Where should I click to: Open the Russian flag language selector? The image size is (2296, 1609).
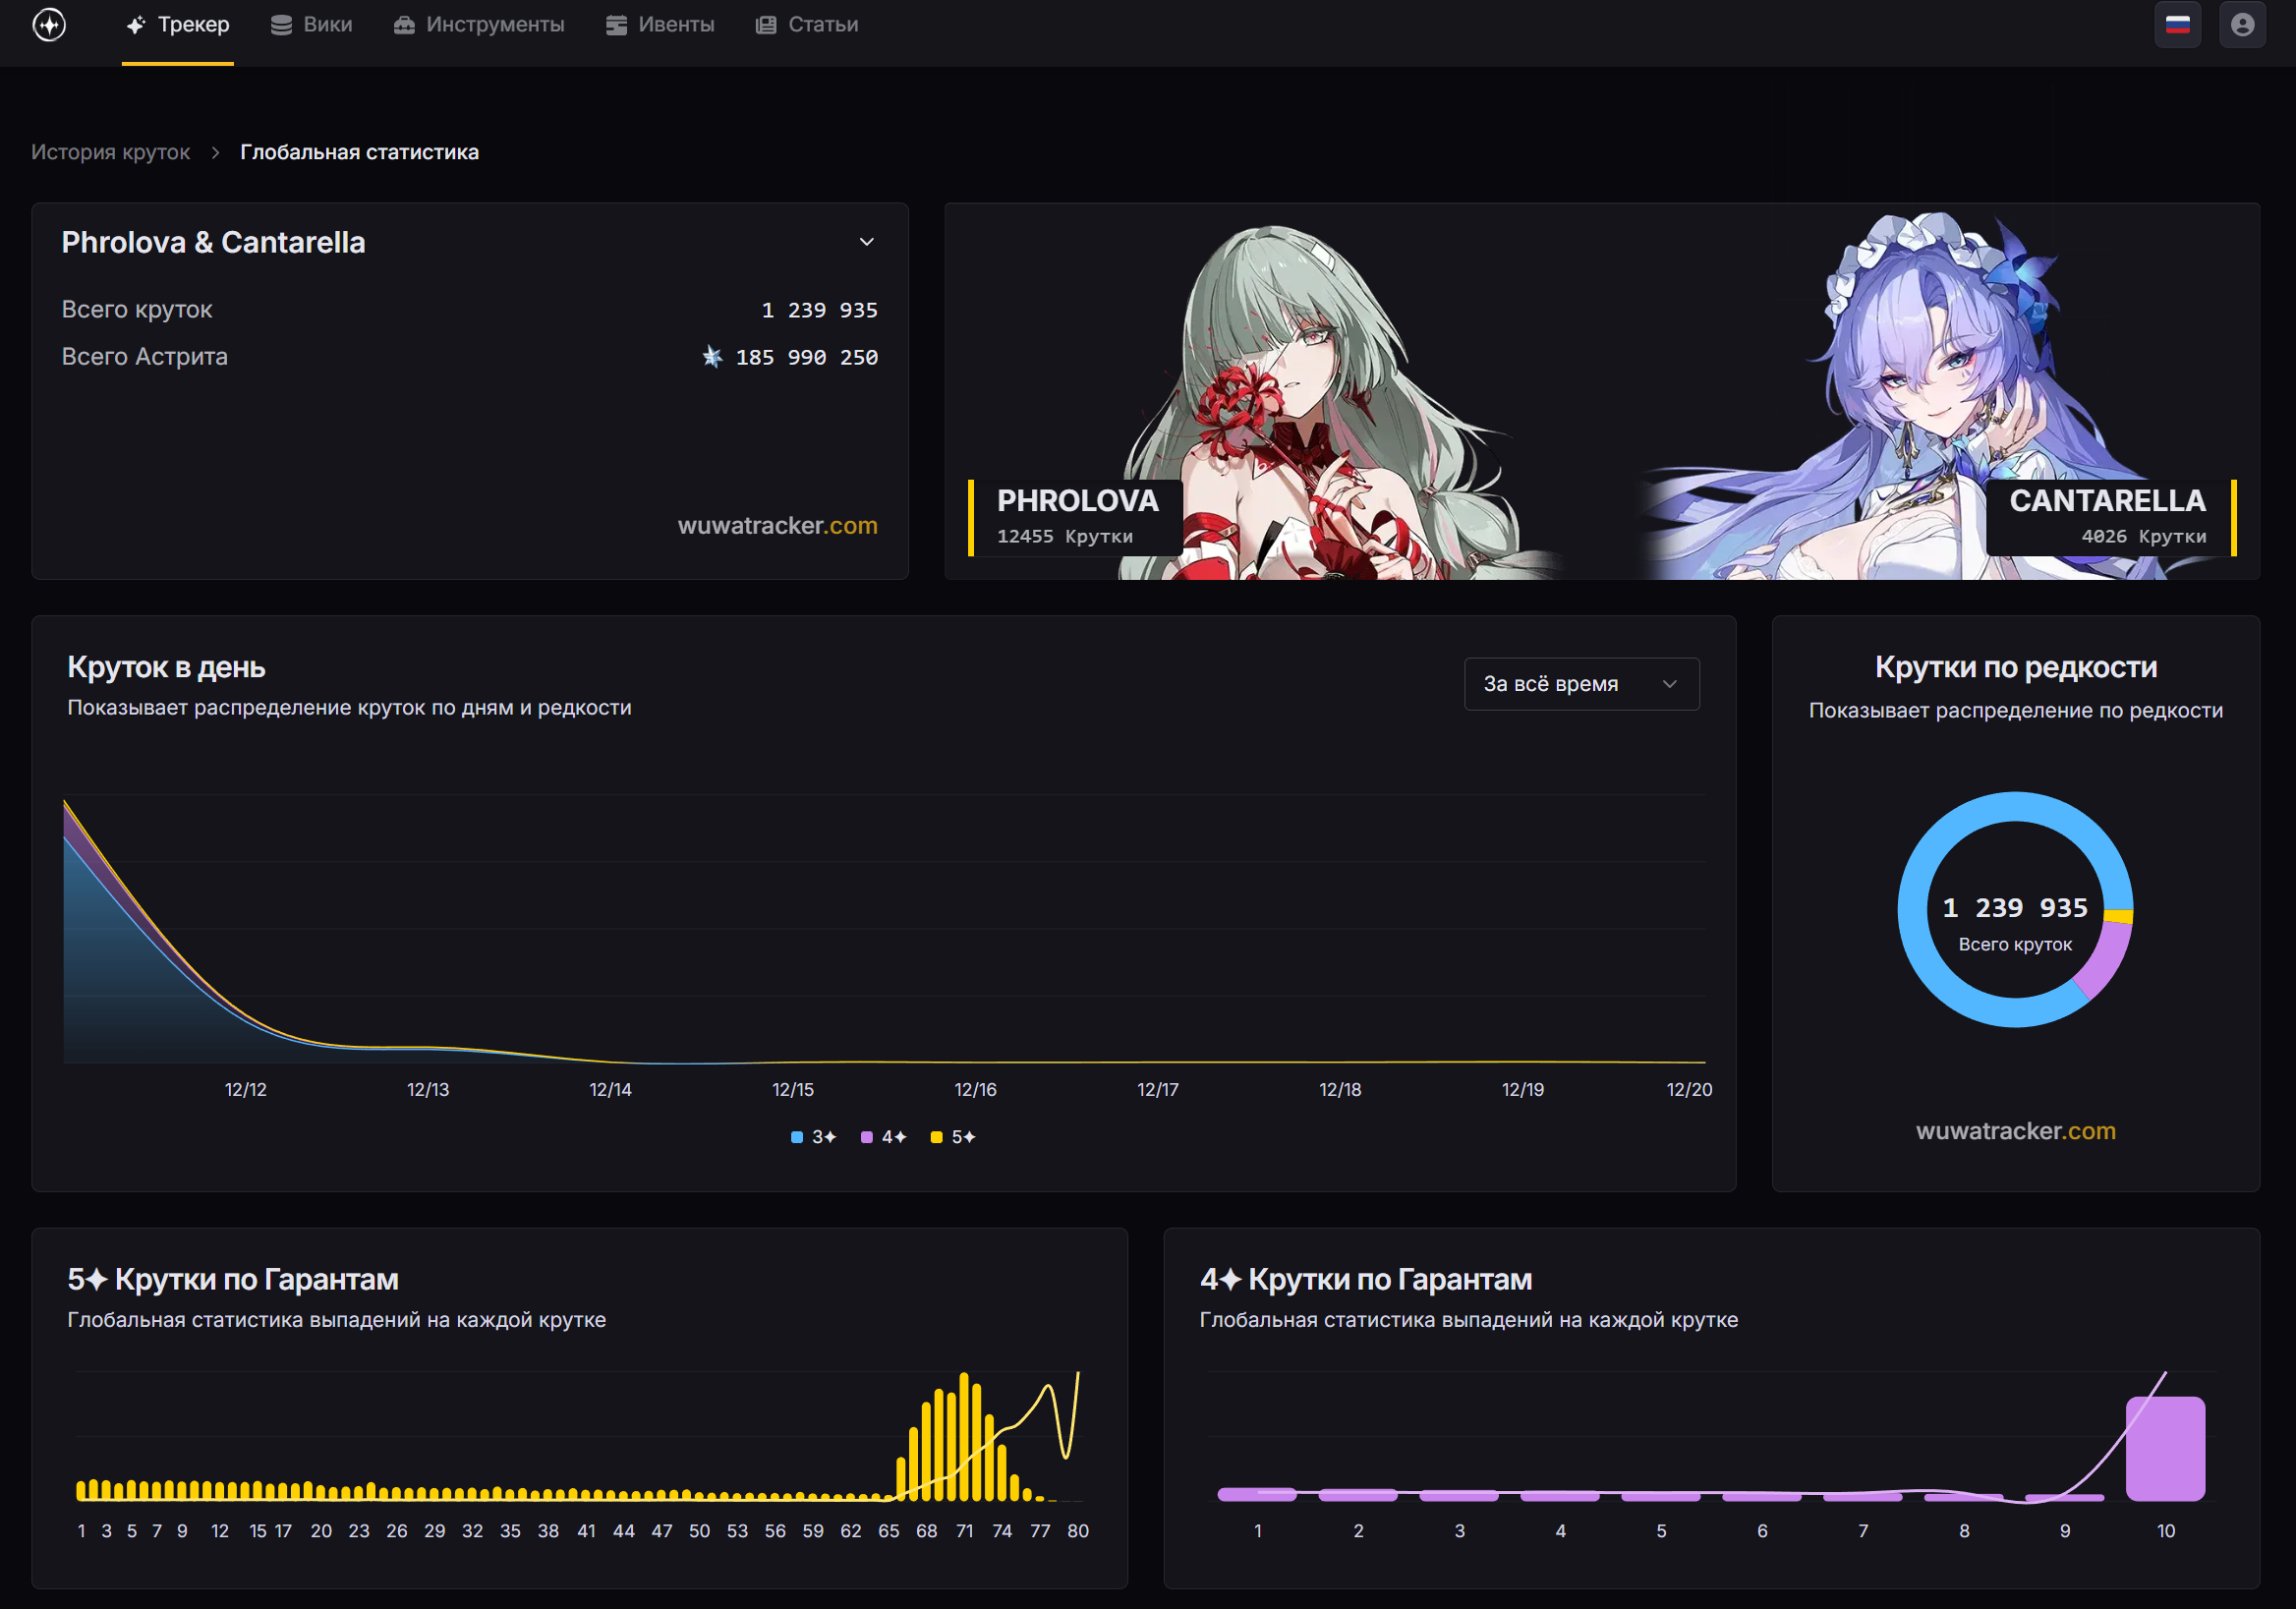tap(2177, 25)
